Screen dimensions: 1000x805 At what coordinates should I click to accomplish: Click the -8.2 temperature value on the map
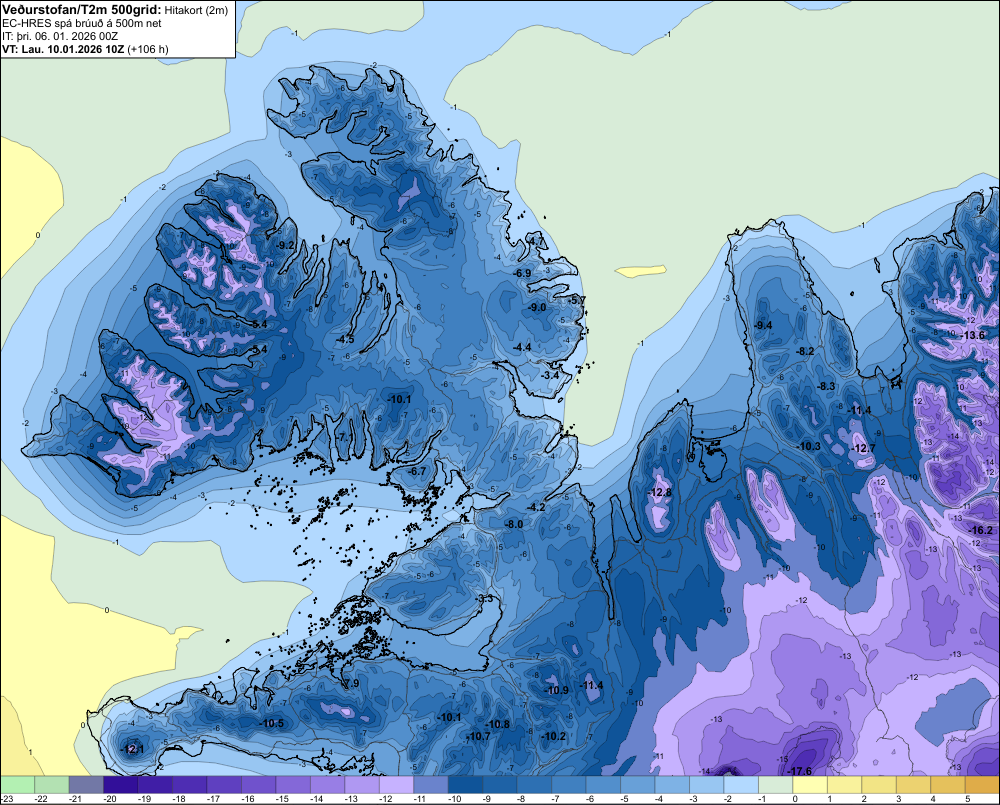coord(805,351)
